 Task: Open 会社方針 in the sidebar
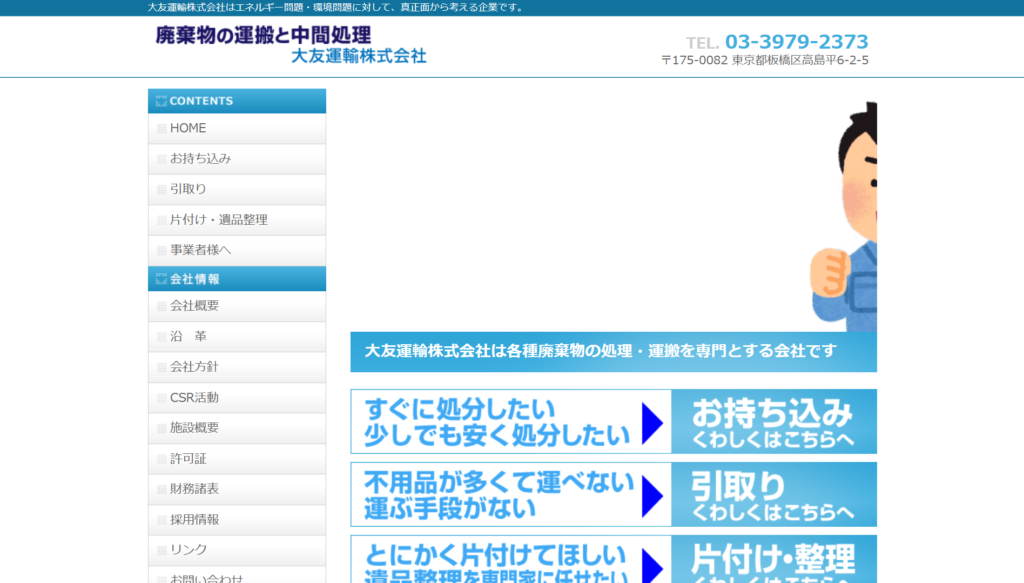[x=194, y=367]
